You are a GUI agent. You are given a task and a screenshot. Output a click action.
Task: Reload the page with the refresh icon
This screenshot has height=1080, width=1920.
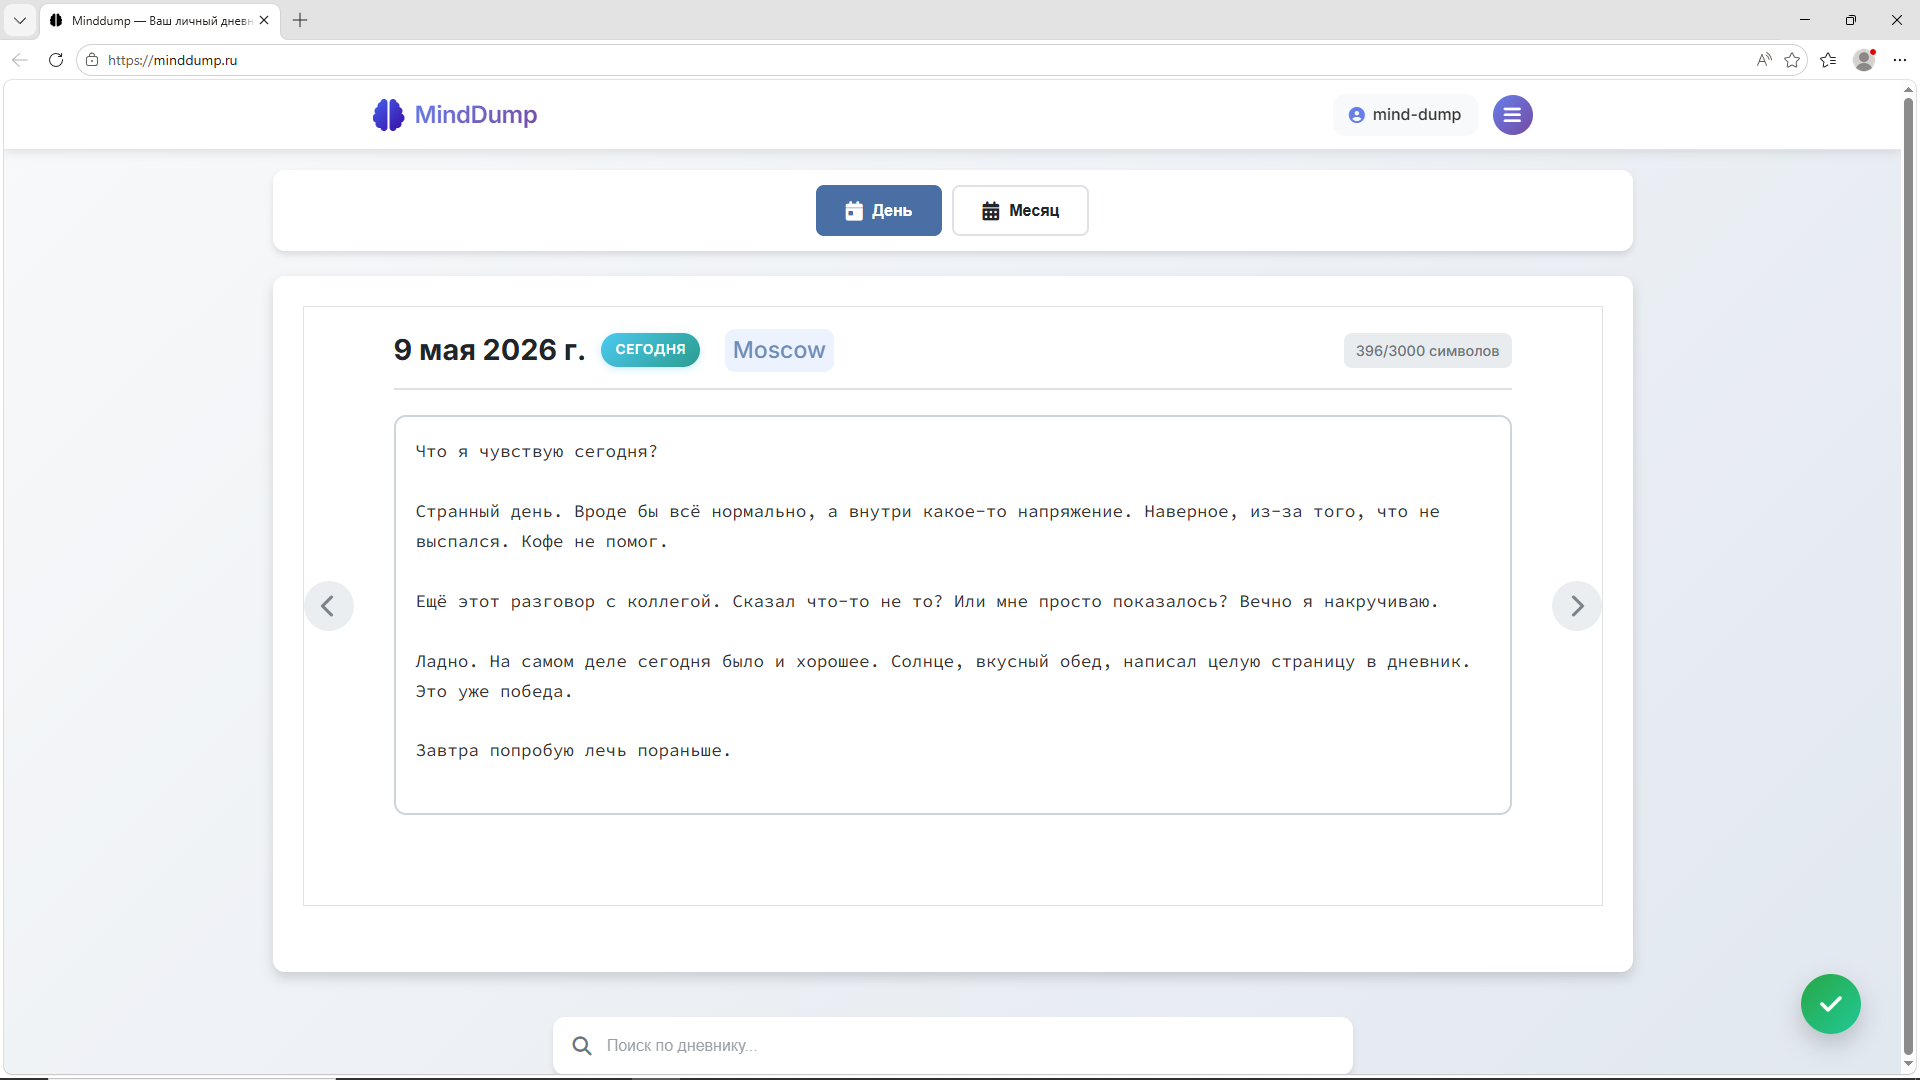(x=56, y=60)
